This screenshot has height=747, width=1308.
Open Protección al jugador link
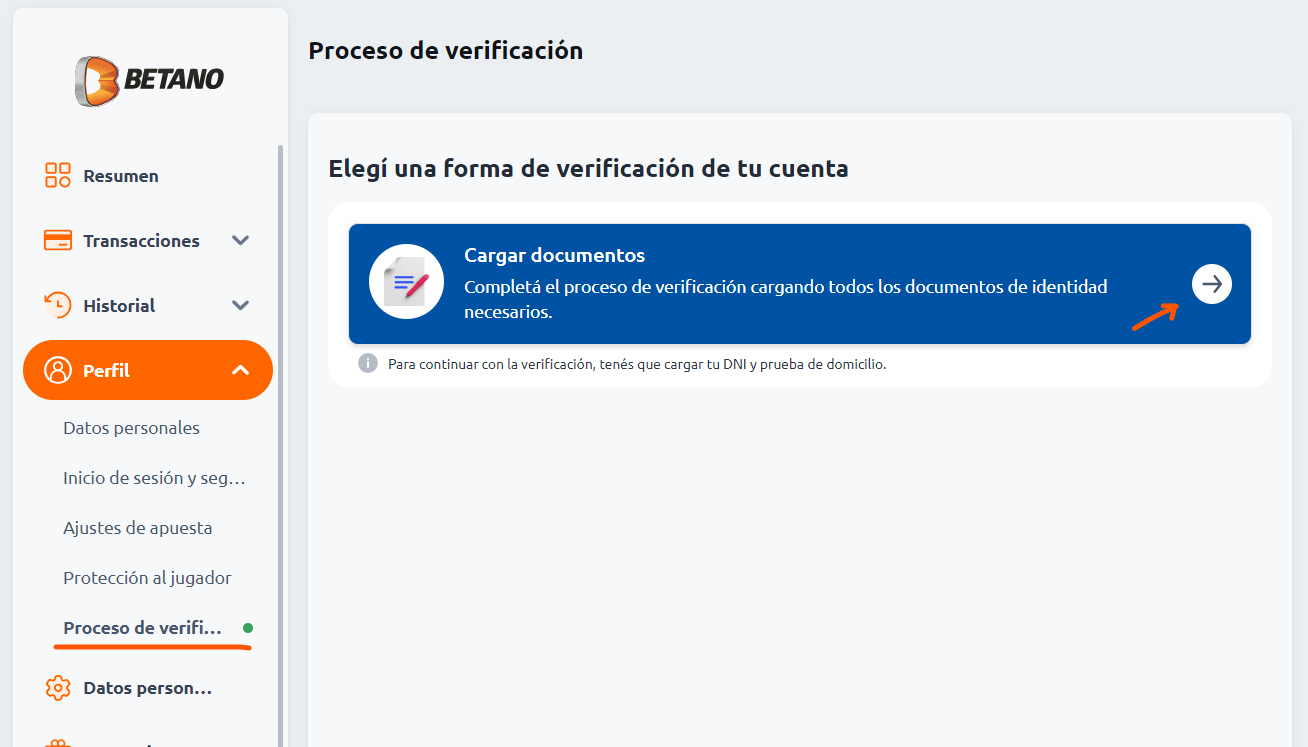pos(147,578)
